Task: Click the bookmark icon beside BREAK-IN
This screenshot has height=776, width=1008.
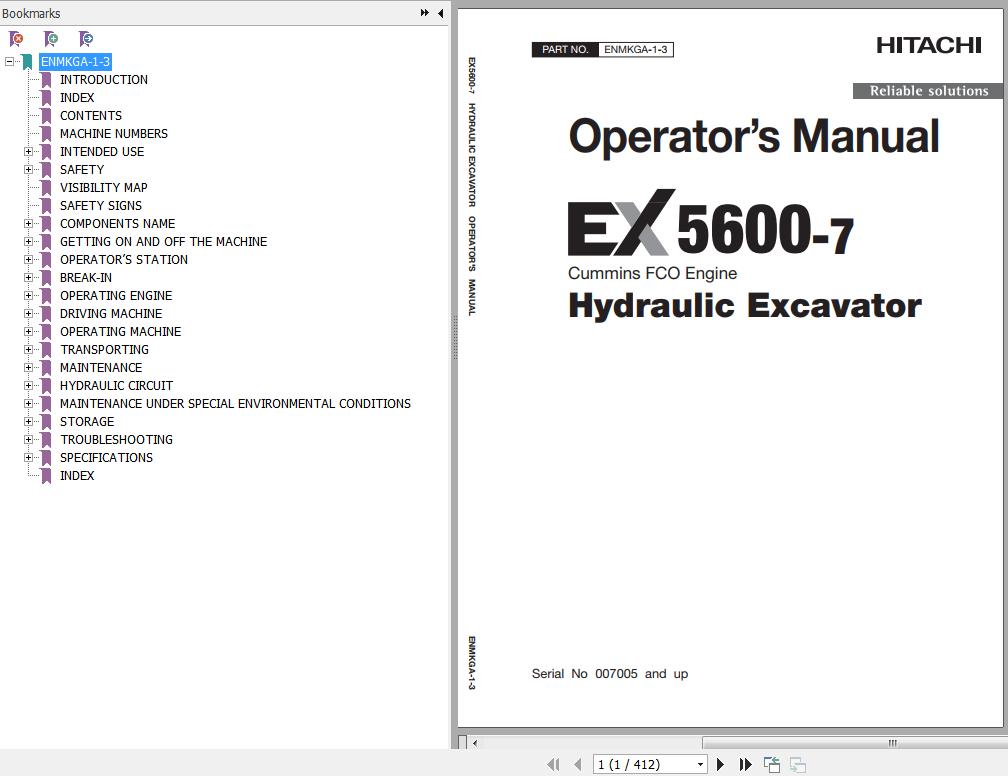Action: 46,278
